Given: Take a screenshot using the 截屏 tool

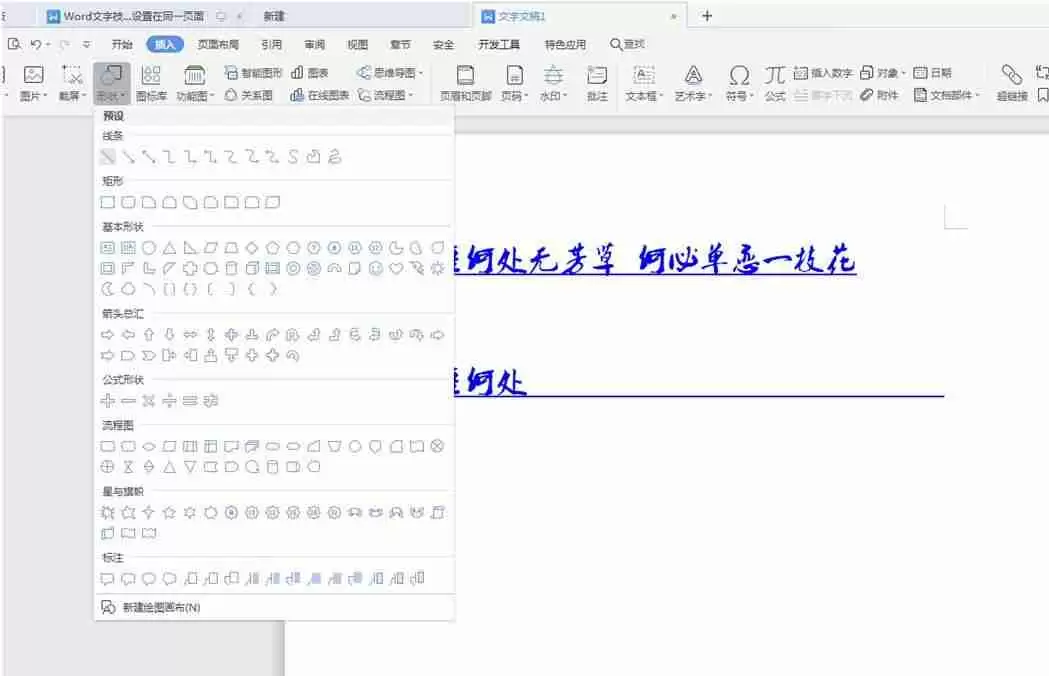Looking at the screenshot, I should pos(71,80).
